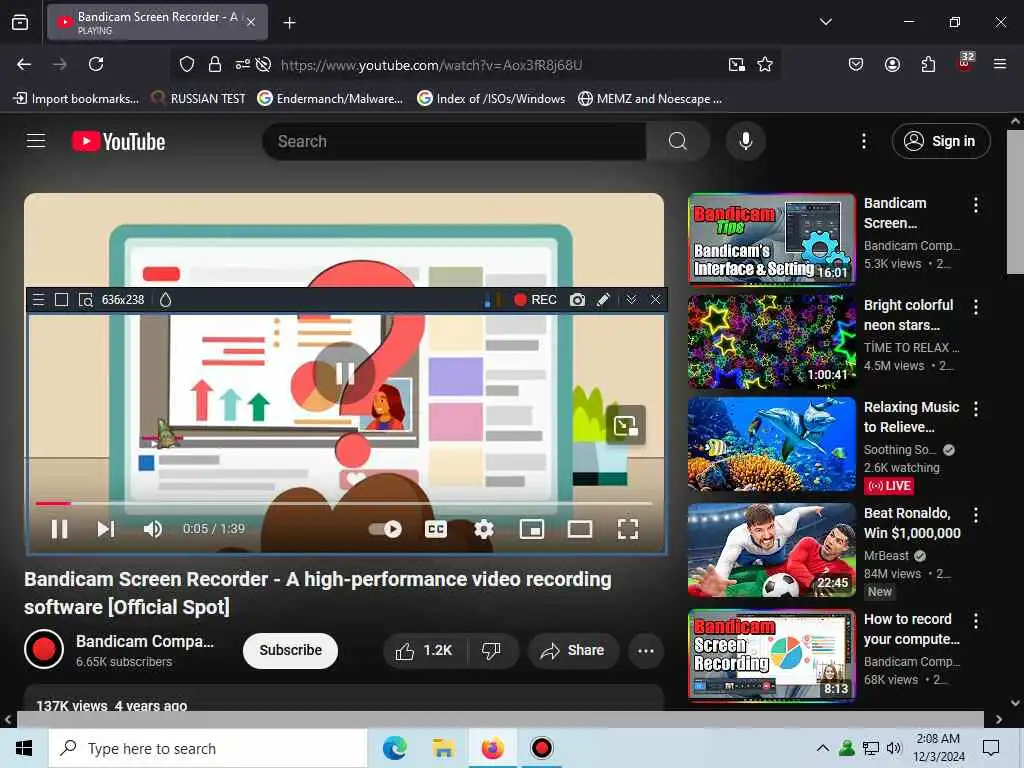This screenshot has width=1024, height=768.
Task: Click the 636x238 recording size label
Action: (123, 300)
